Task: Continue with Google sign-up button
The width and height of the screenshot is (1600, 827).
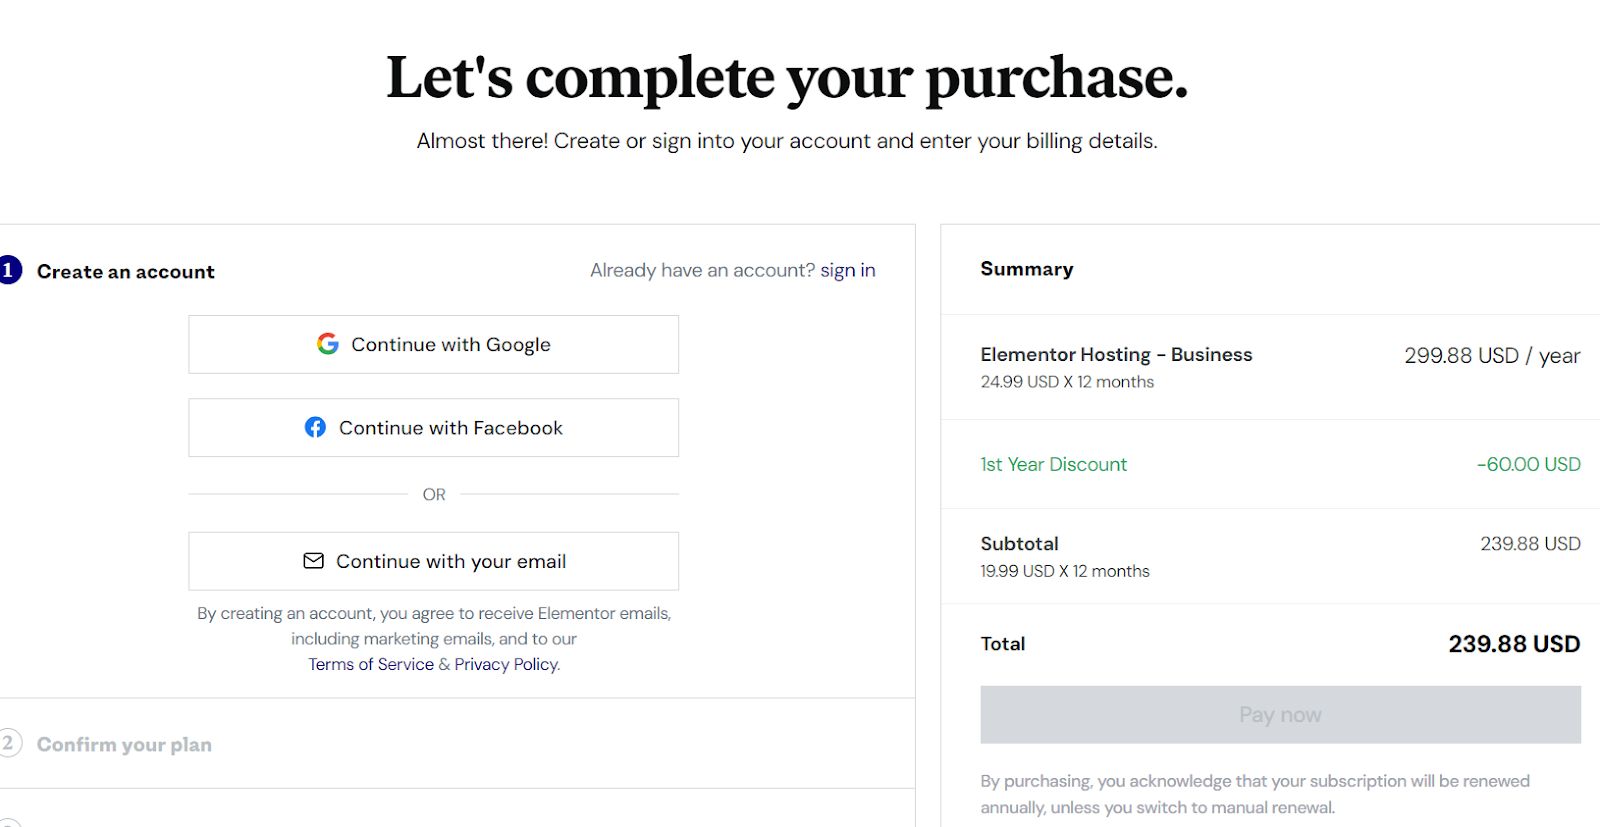Action: 434,345
